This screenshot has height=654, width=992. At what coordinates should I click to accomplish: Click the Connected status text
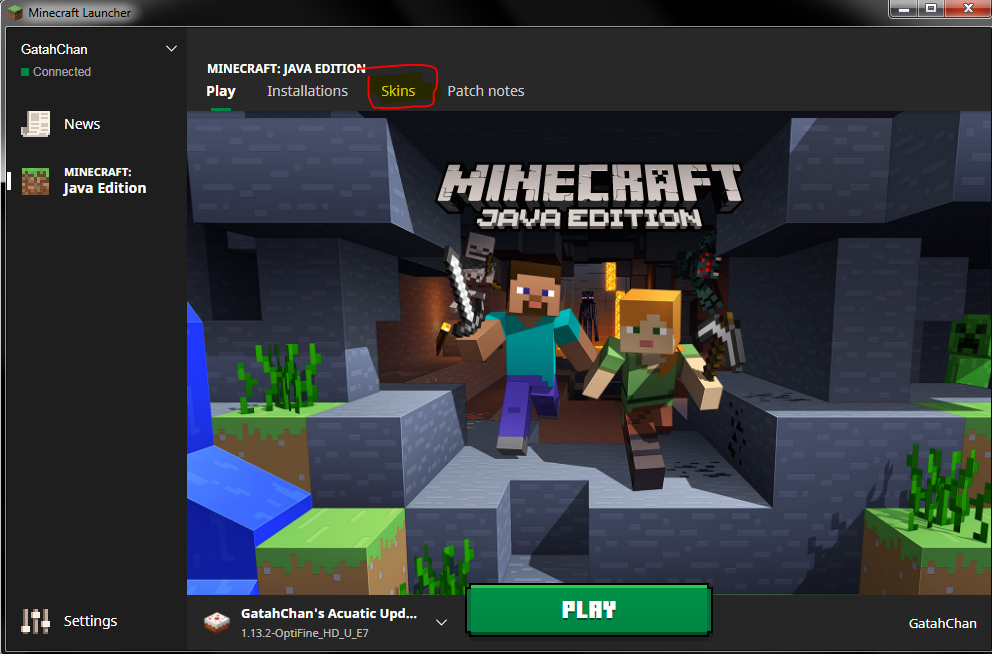62,72
